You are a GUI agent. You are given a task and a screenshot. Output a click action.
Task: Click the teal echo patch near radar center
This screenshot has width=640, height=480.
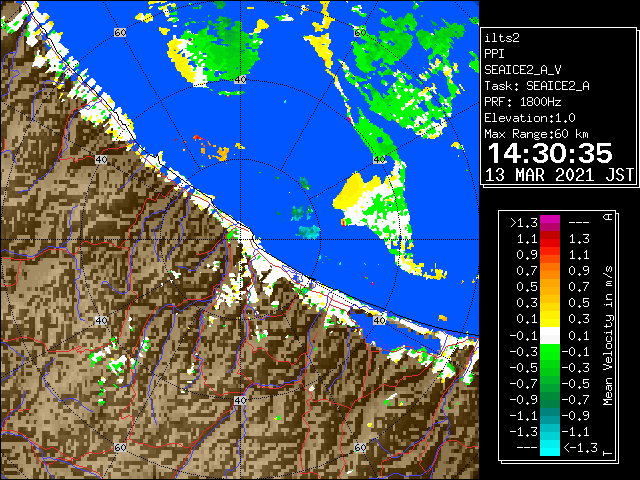pyautogui.click(x=308, y=231)
